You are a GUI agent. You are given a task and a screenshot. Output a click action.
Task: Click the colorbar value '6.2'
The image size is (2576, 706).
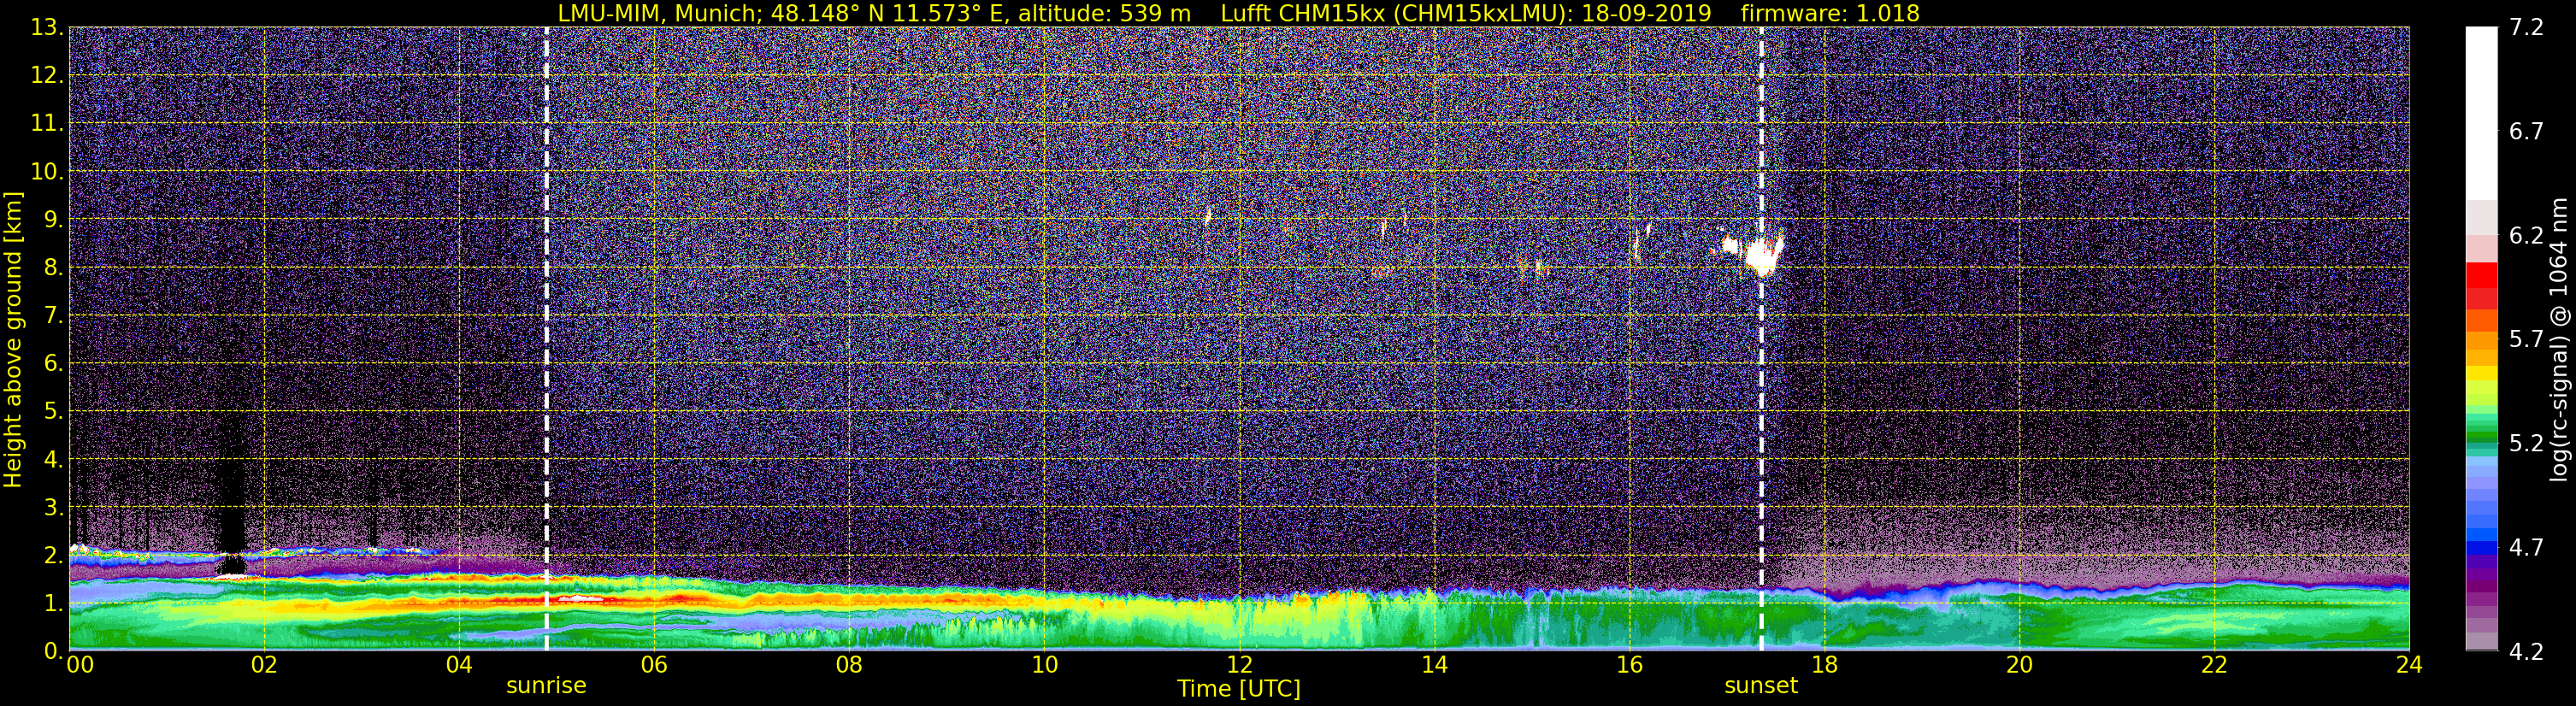point(2526,235)
